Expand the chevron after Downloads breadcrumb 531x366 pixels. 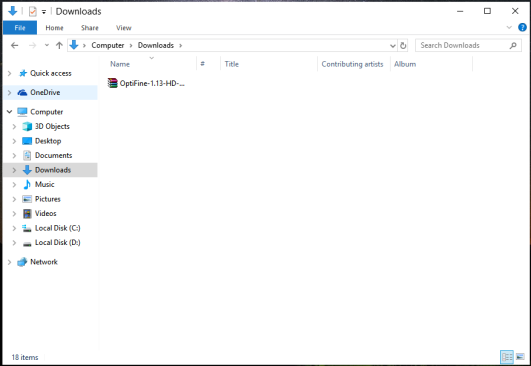(x=180, y=45)
